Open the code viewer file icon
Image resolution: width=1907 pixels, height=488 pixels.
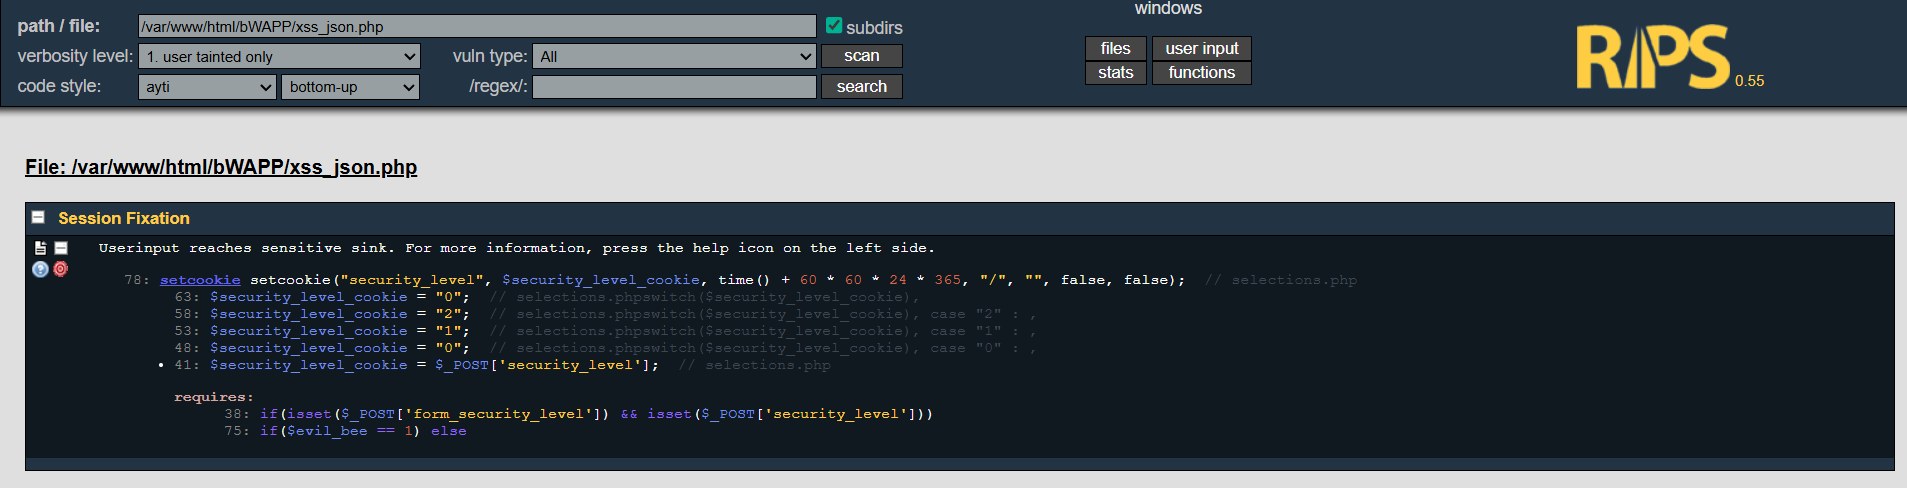[40, 248]
